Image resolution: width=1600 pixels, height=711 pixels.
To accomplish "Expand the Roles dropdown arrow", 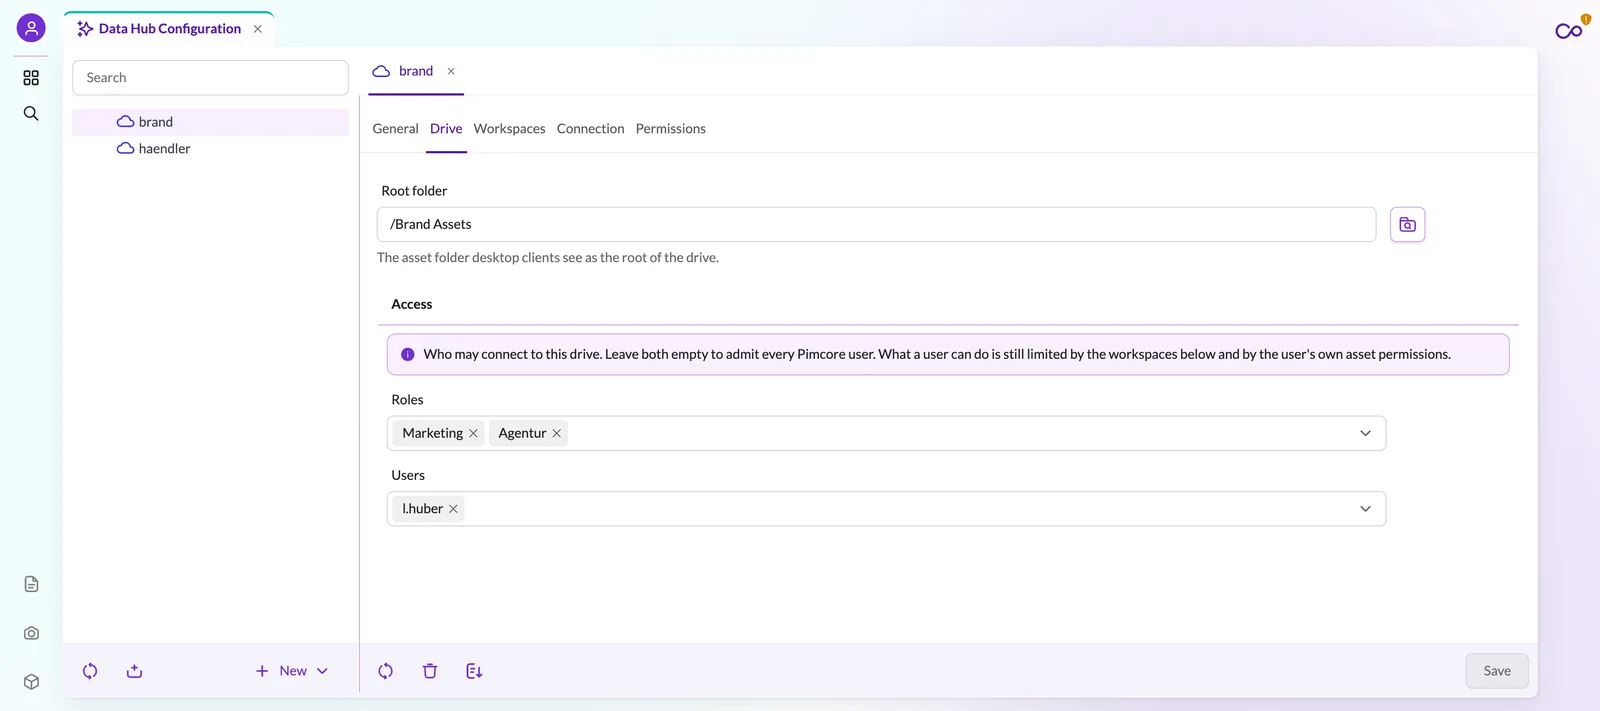I will click(1365, 433).
